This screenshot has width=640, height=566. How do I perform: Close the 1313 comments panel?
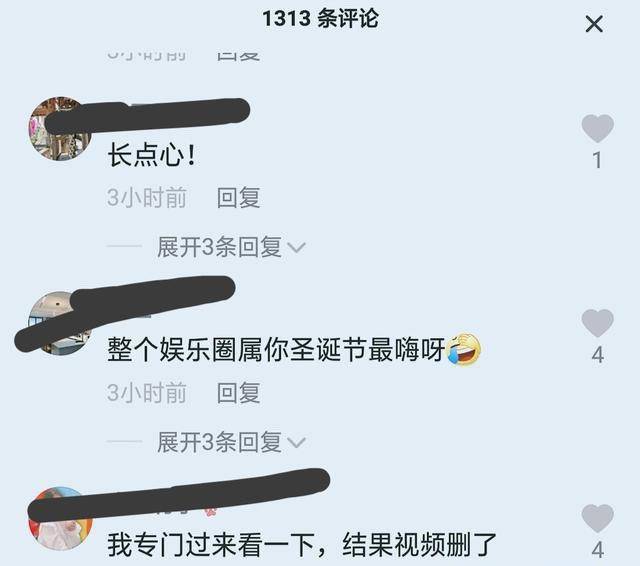pyautogui.click(x=594, y=24)
